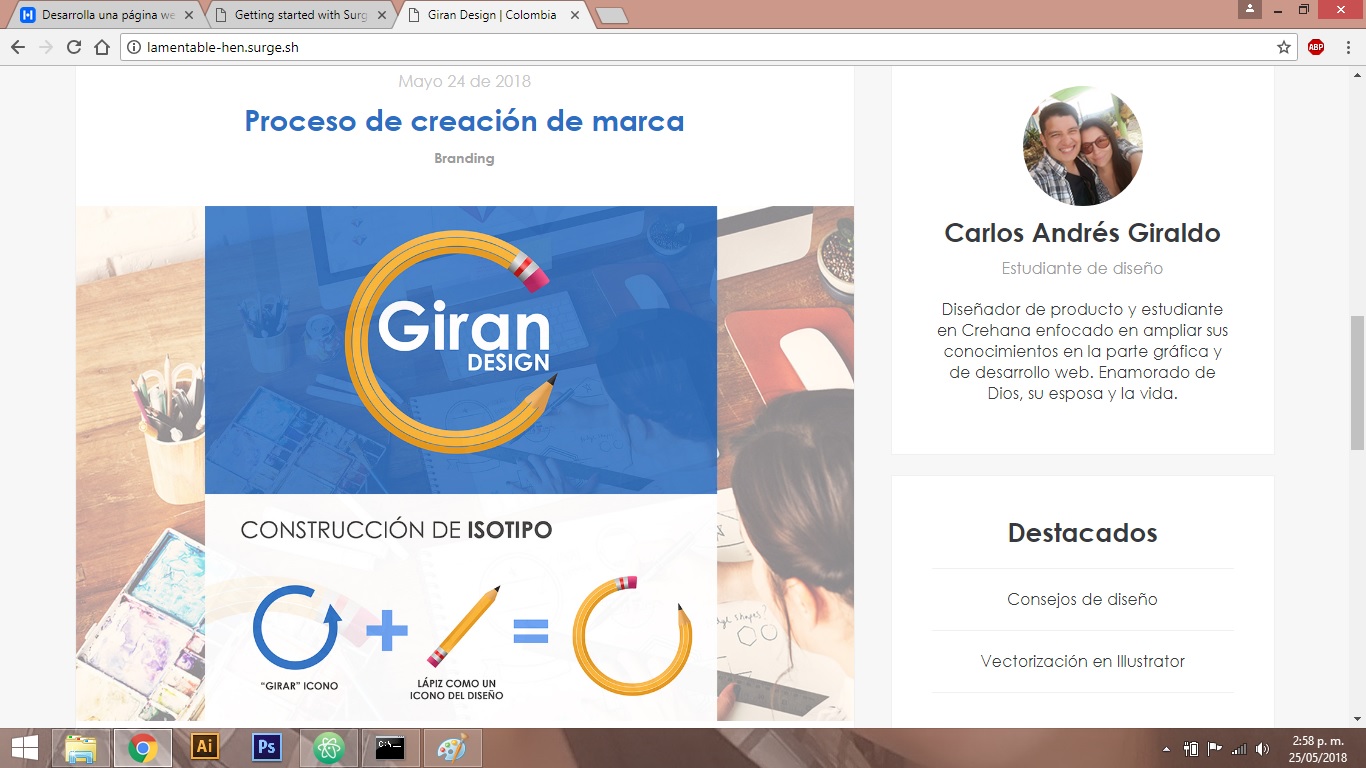1366x768 pixels.
Task: Open the Action Center flag icon
Action: pos(1215,749)
